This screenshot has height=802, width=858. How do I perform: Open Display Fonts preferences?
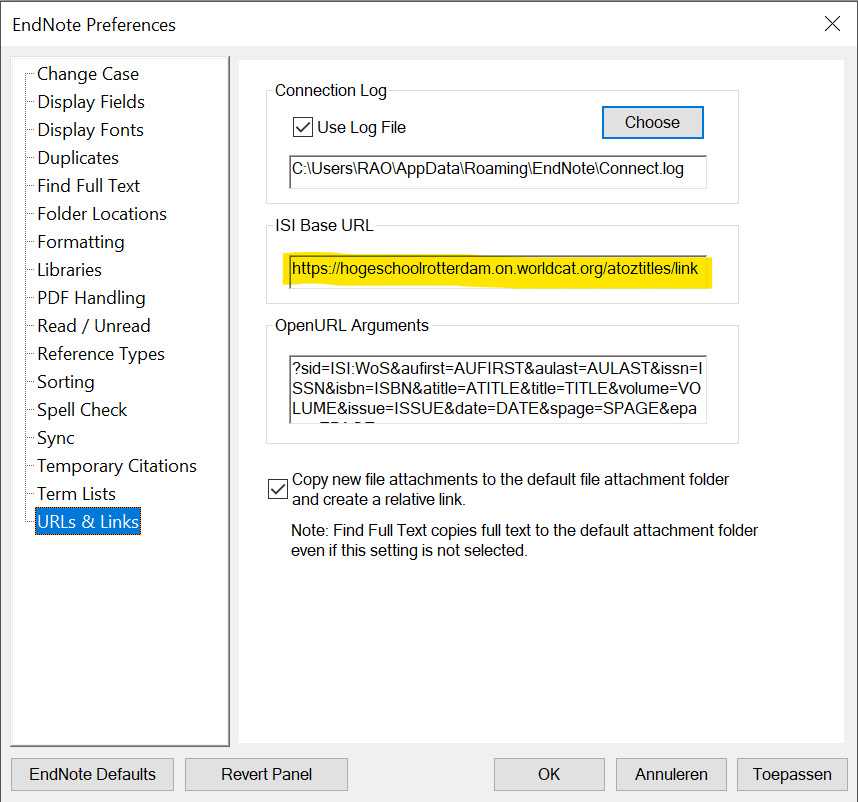click(x=90, y=130)
